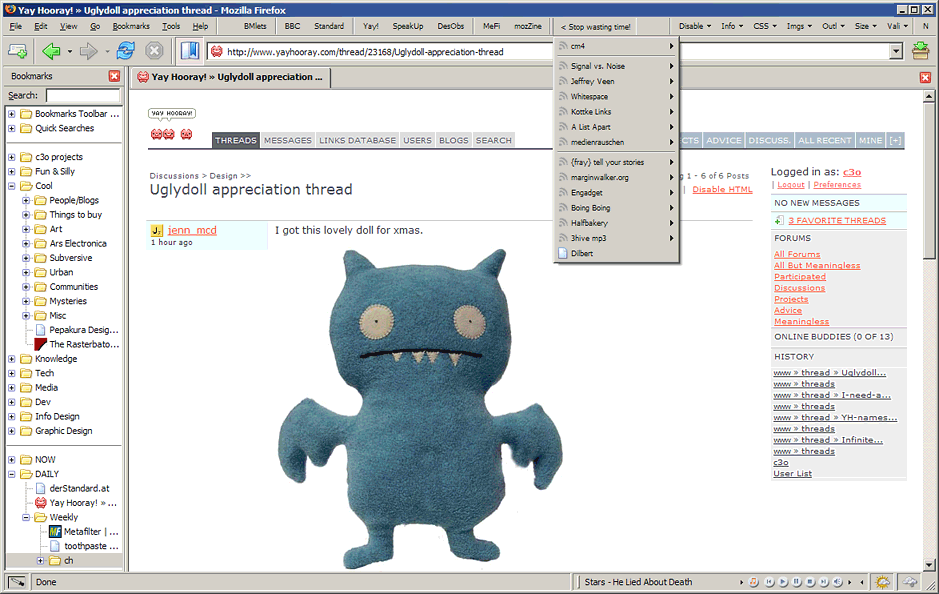
Task: Open the A List Apart feed submenu
Action: [616, 127]
